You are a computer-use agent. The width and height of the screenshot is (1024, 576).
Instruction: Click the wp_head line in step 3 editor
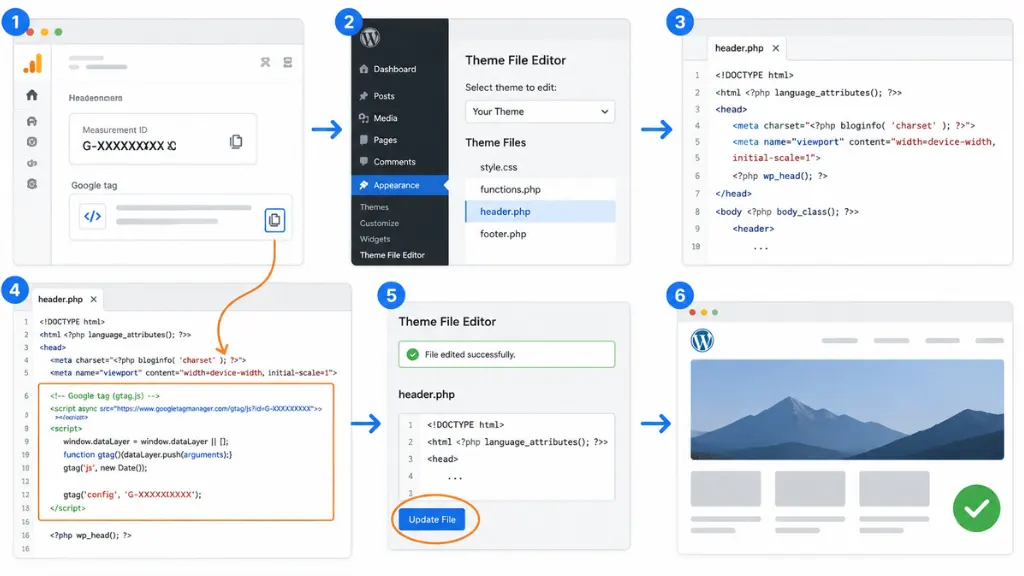coord(780,176)
